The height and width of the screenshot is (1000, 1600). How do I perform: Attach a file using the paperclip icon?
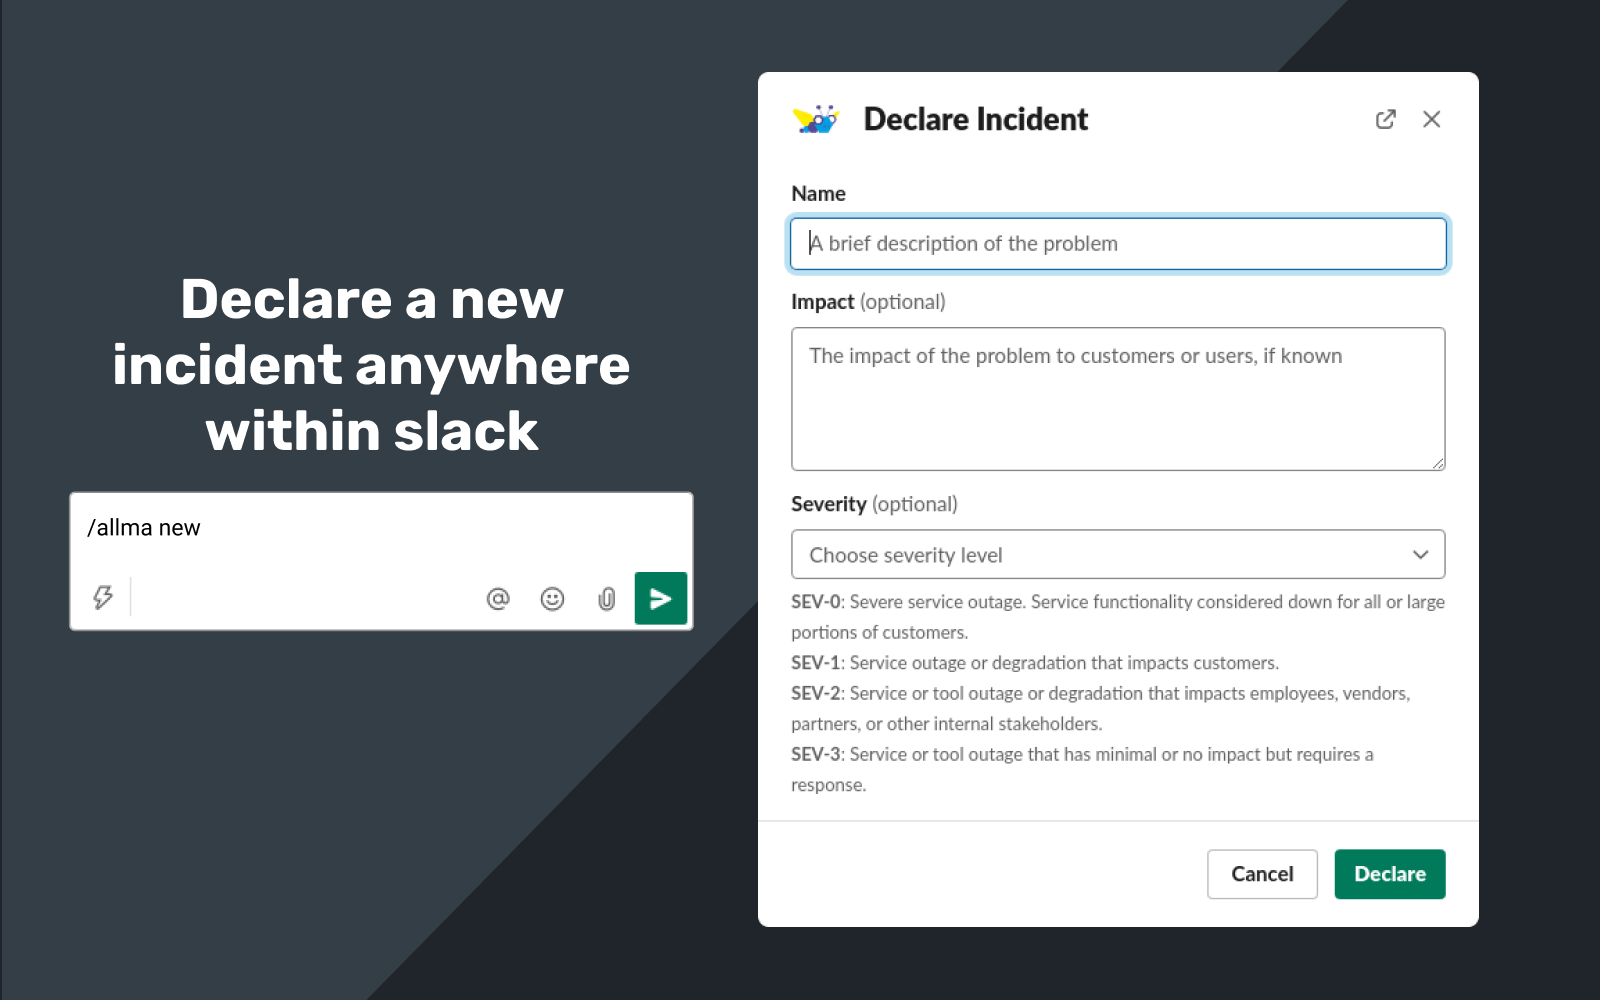(606, 597)
